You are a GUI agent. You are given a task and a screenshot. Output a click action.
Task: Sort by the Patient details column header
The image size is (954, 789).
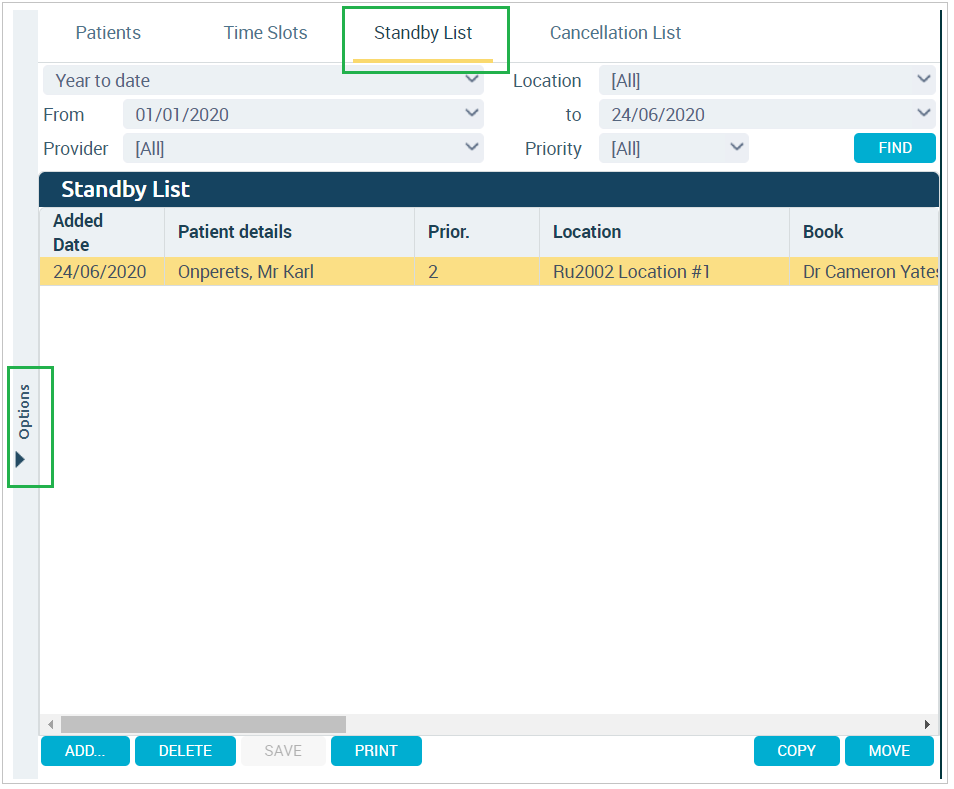click(290, 232)
